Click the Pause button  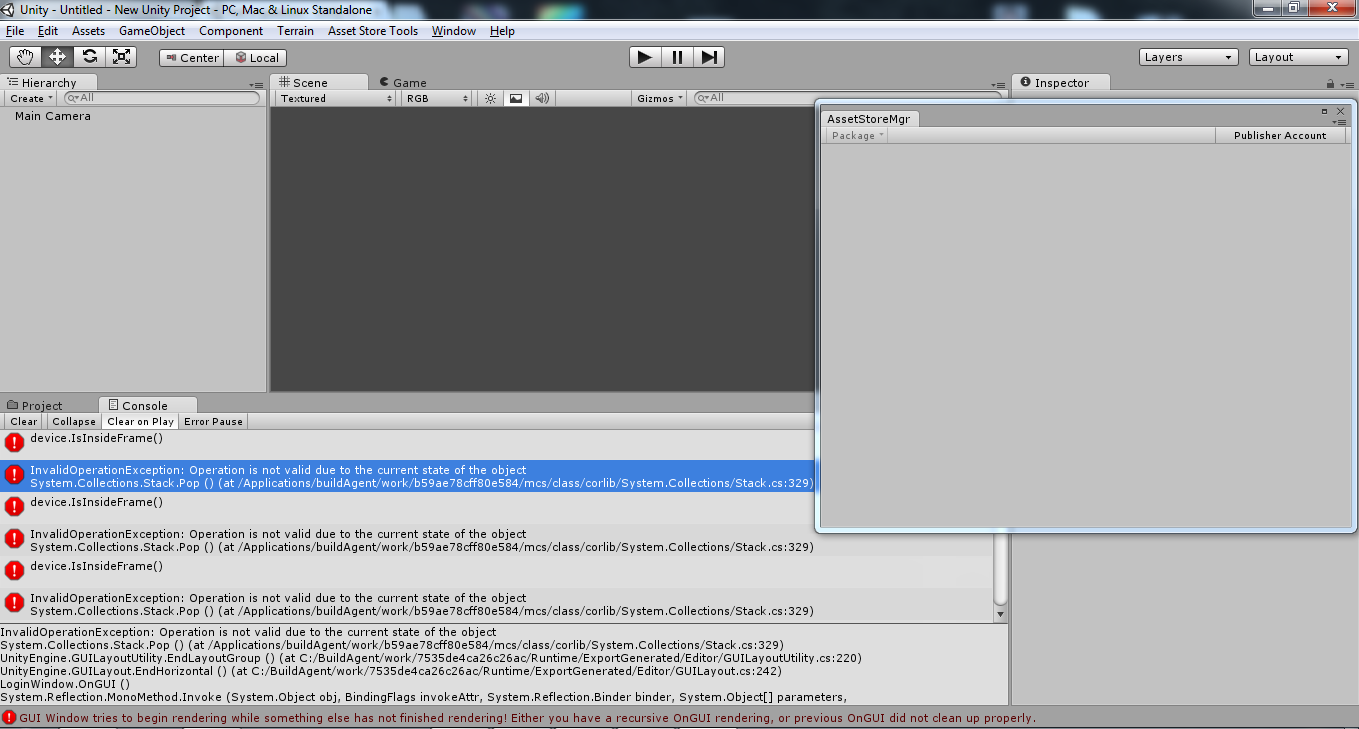(x=677, y=57)
